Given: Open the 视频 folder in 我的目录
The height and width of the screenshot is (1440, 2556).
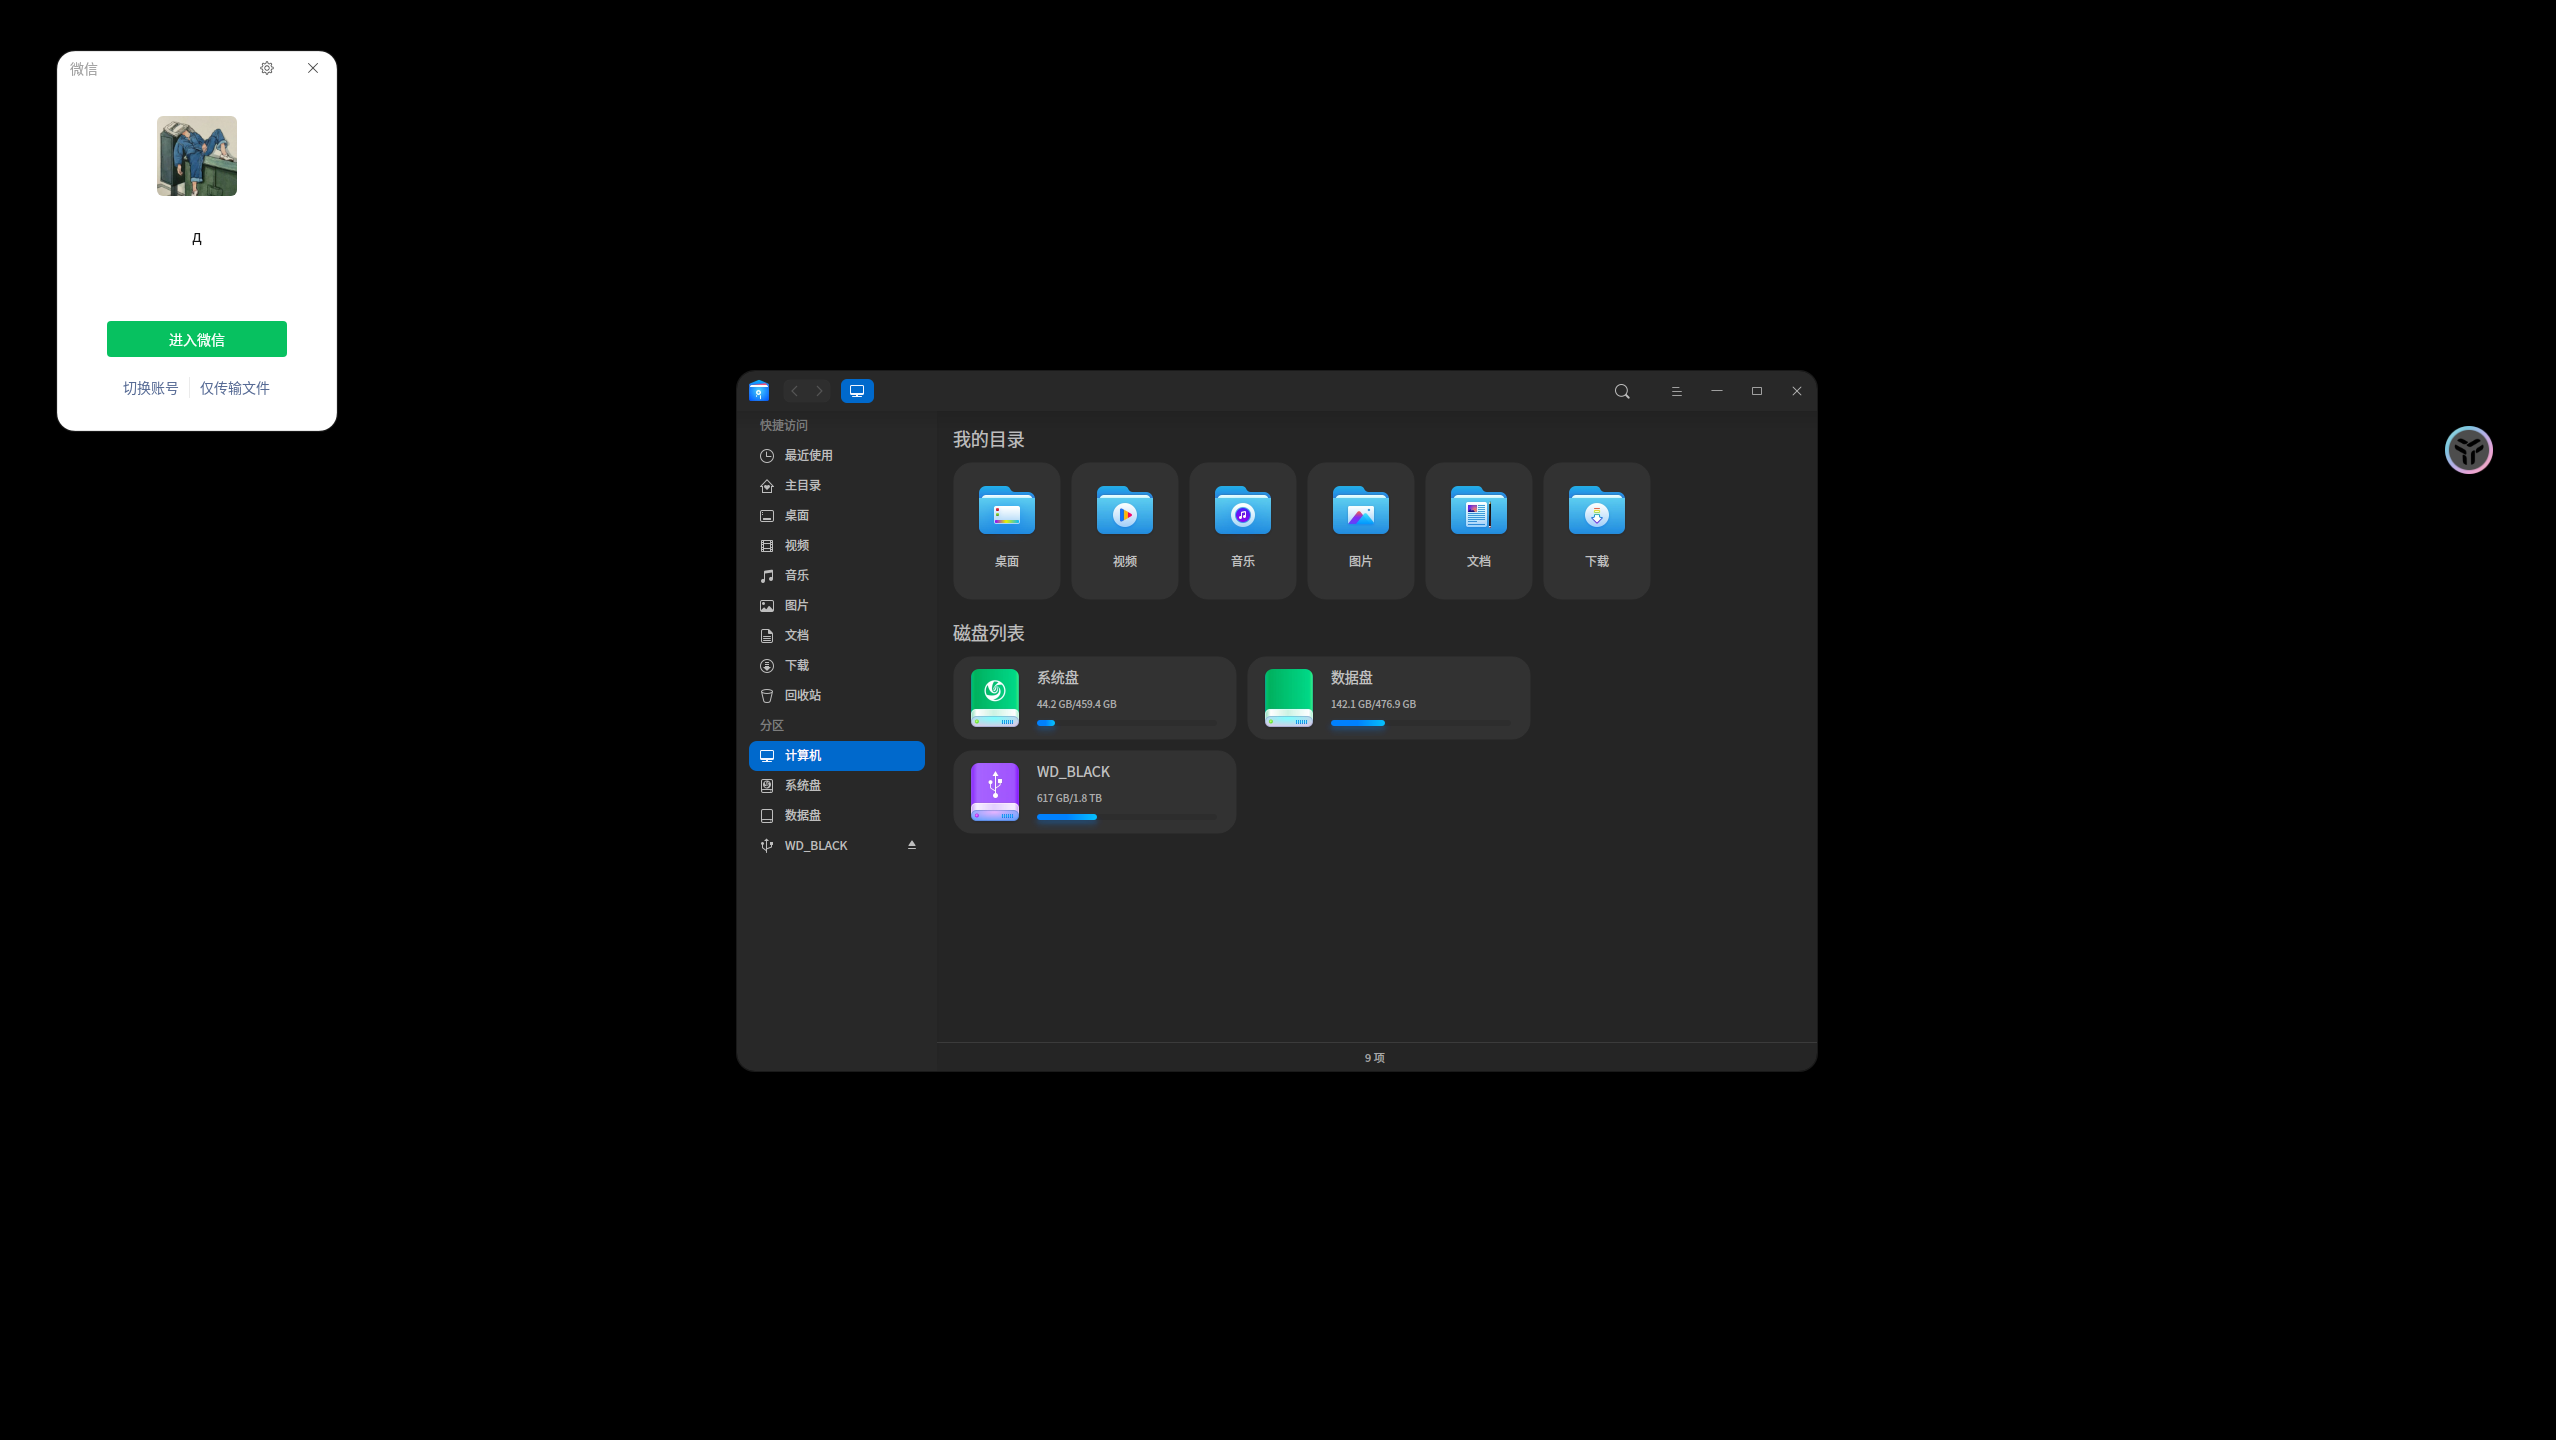Looking at the screenshot, I should 1125,530.
